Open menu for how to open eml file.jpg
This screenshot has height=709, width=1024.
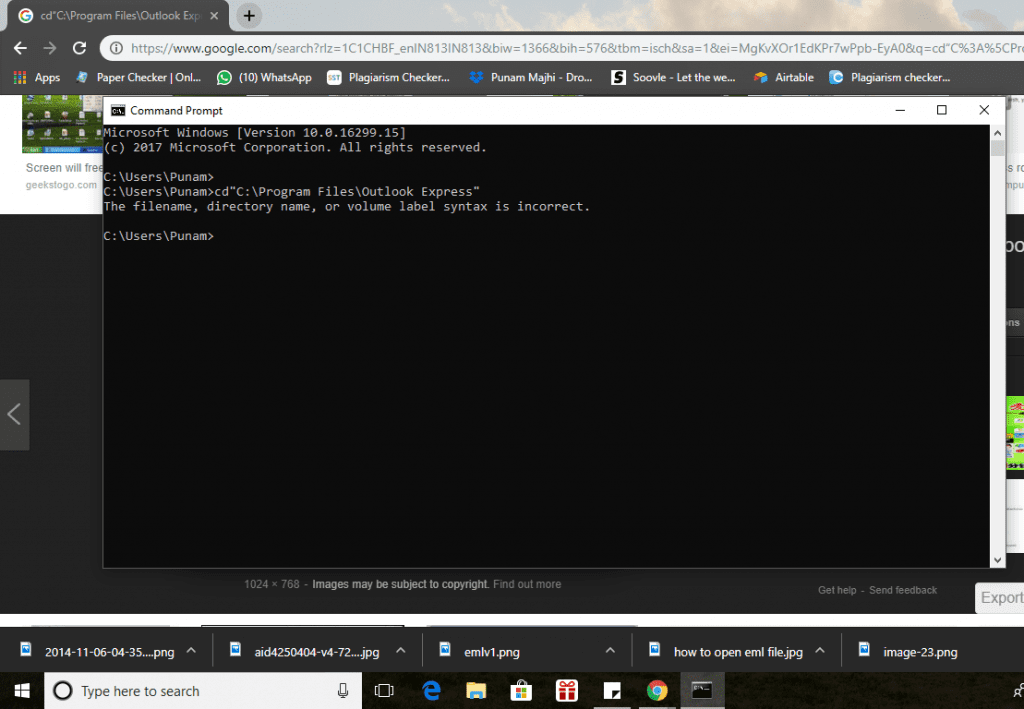point(819,651)
